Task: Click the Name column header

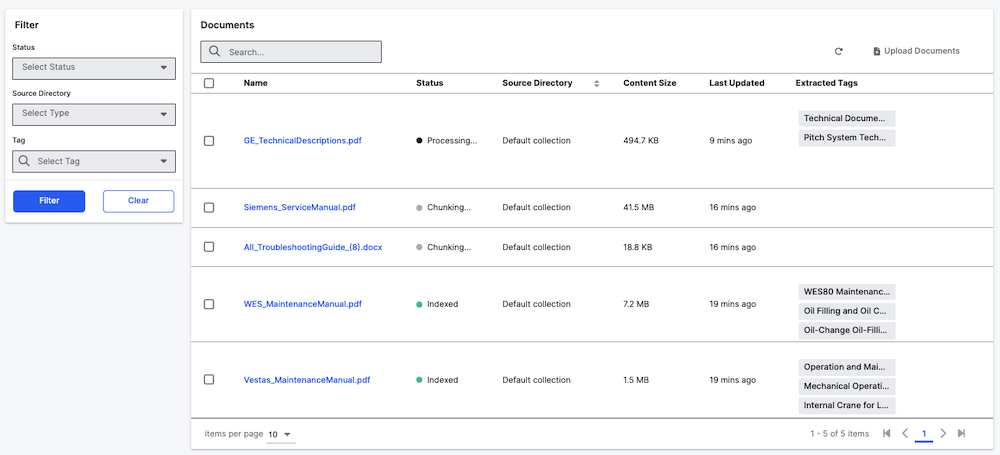Action: [256, 83]
